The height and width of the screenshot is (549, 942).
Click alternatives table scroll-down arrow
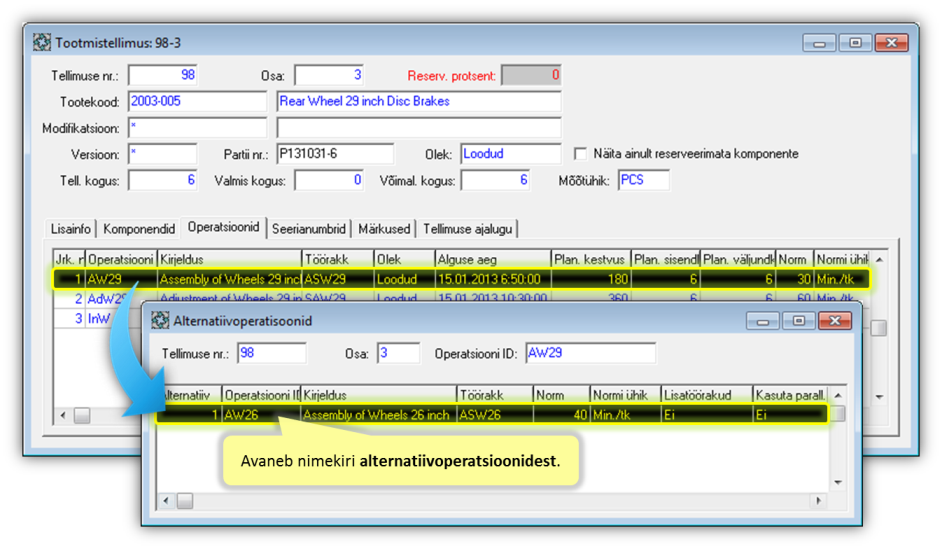pos(838,482)
